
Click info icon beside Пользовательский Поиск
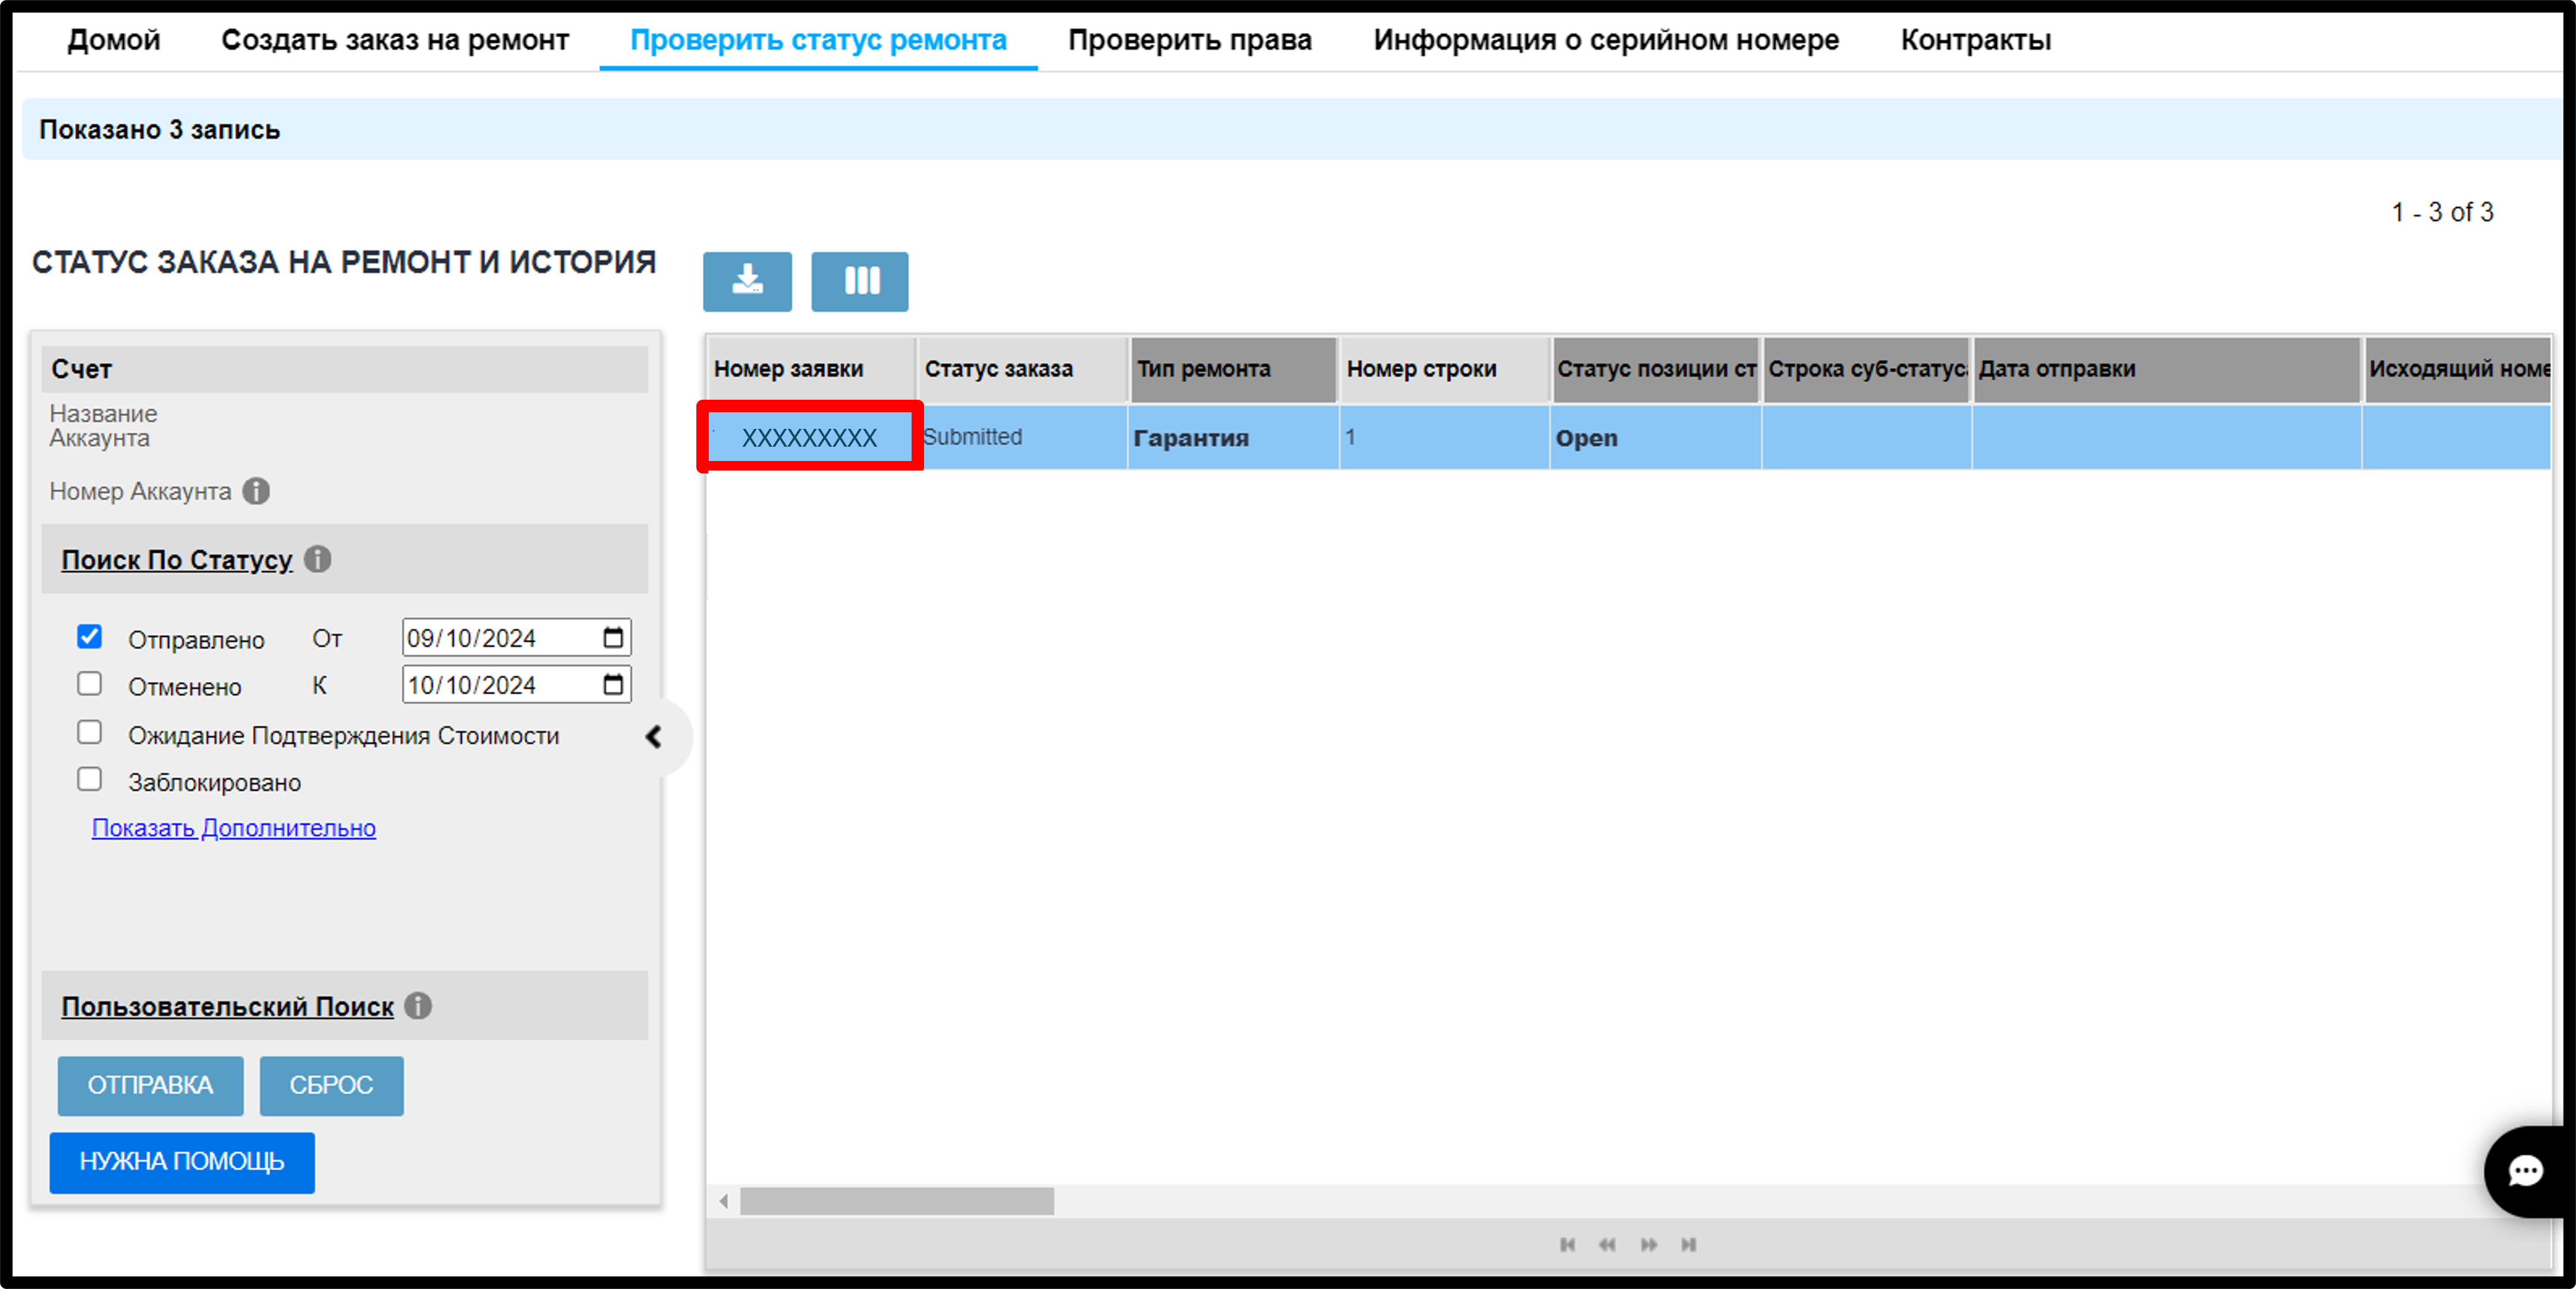[x=418, y=1005]
